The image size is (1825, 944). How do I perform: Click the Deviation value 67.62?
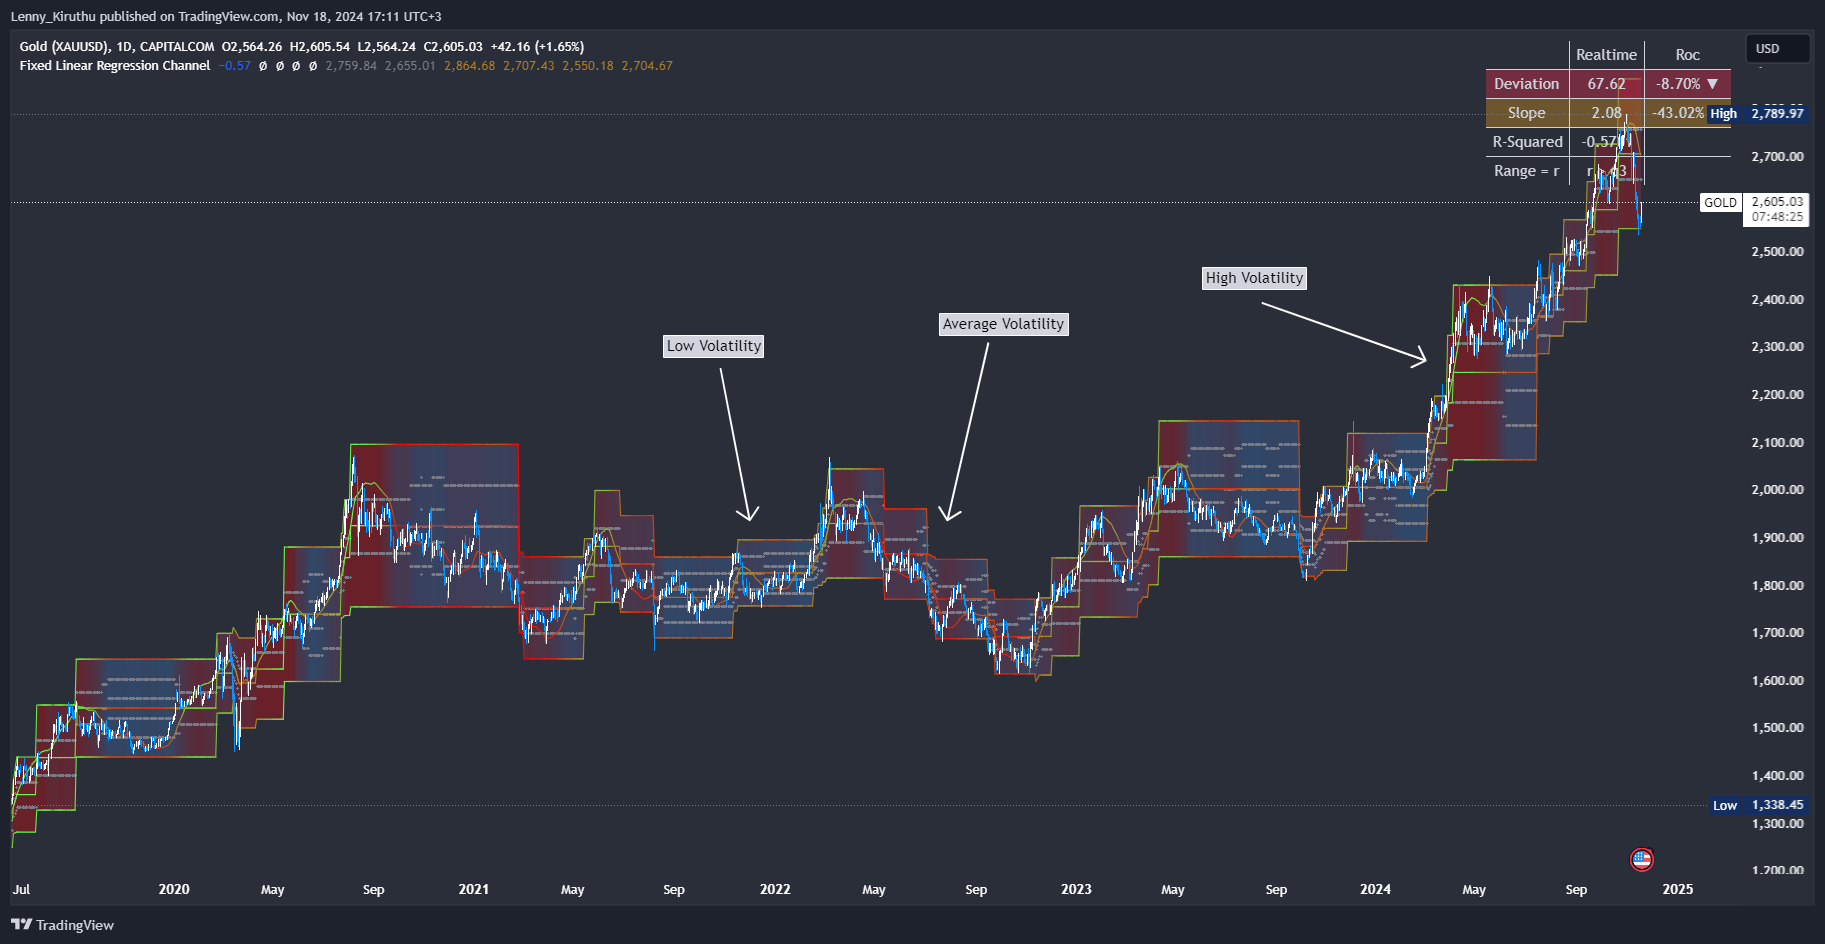pyautogui.click(x=1606, y=84)
